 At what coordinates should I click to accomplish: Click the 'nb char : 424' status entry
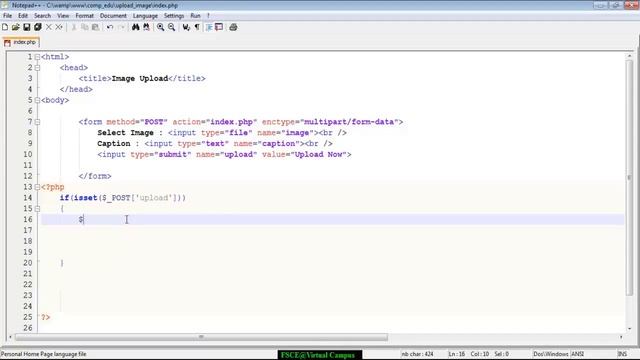[x=417, y=354]
